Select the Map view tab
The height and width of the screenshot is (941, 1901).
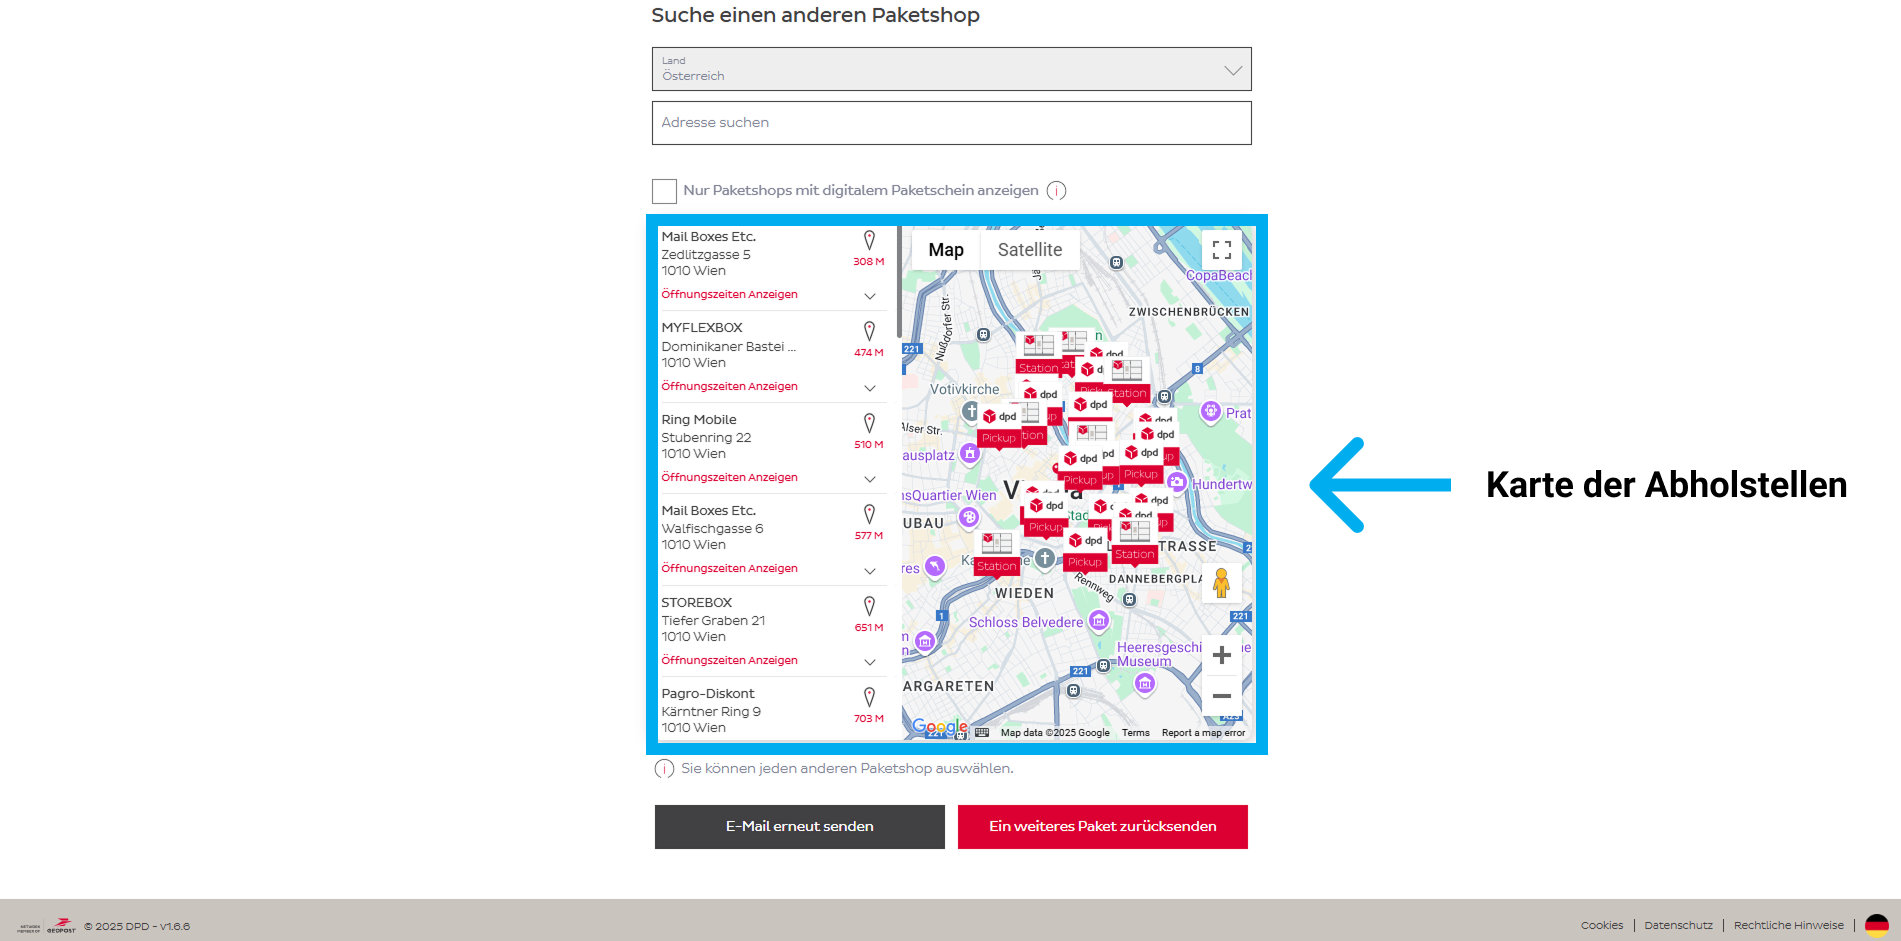[945, 250]
